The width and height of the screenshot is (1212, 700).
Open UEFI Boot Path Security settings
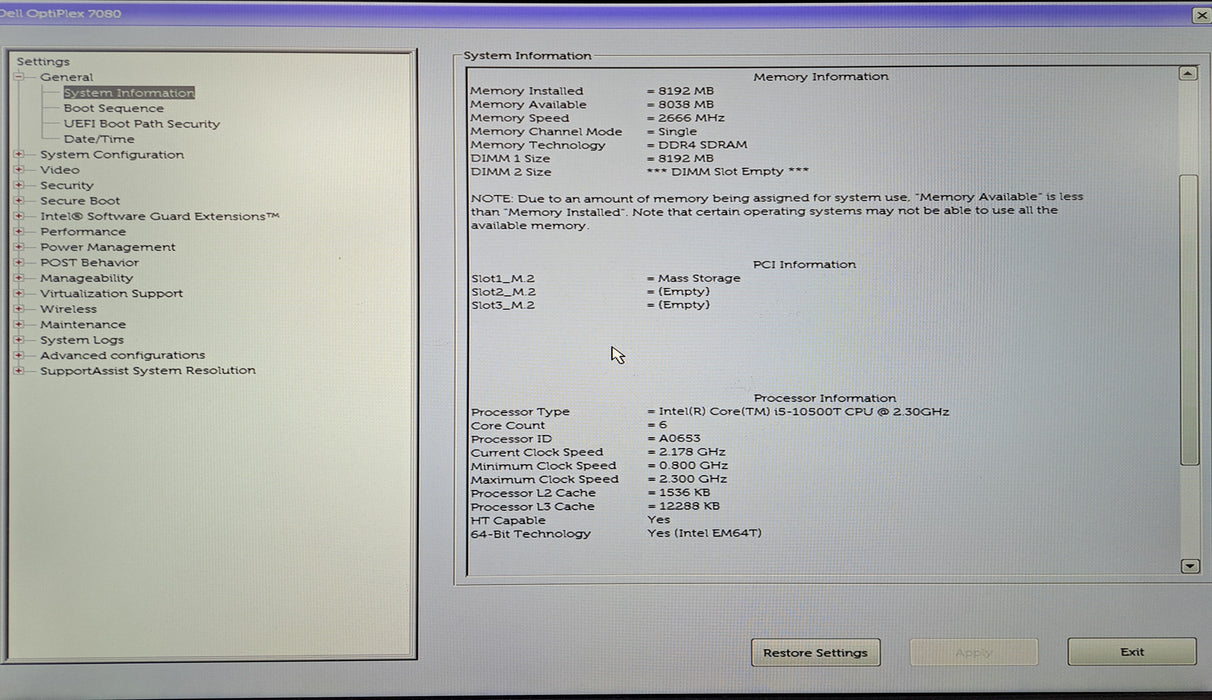(x=141, y=123)
